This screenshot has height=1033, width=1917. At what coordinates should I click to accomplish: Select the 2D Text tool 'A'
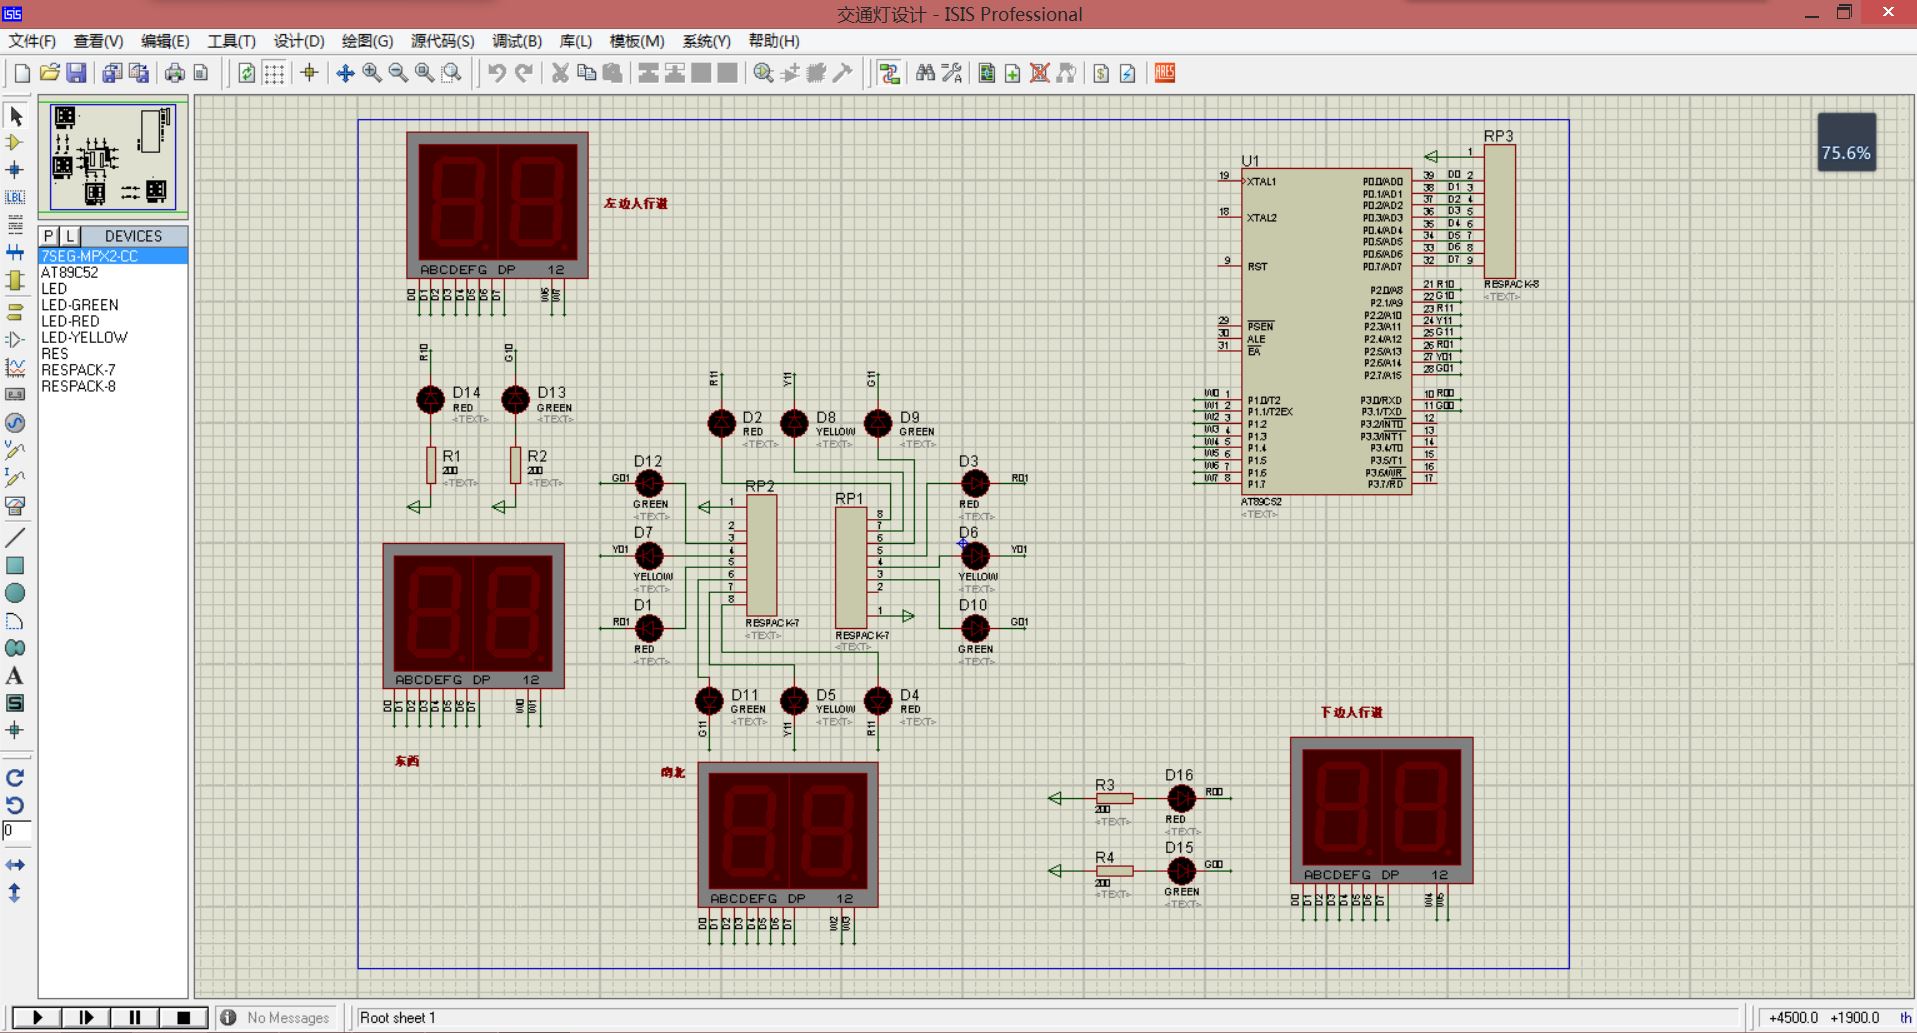point(15,676)
